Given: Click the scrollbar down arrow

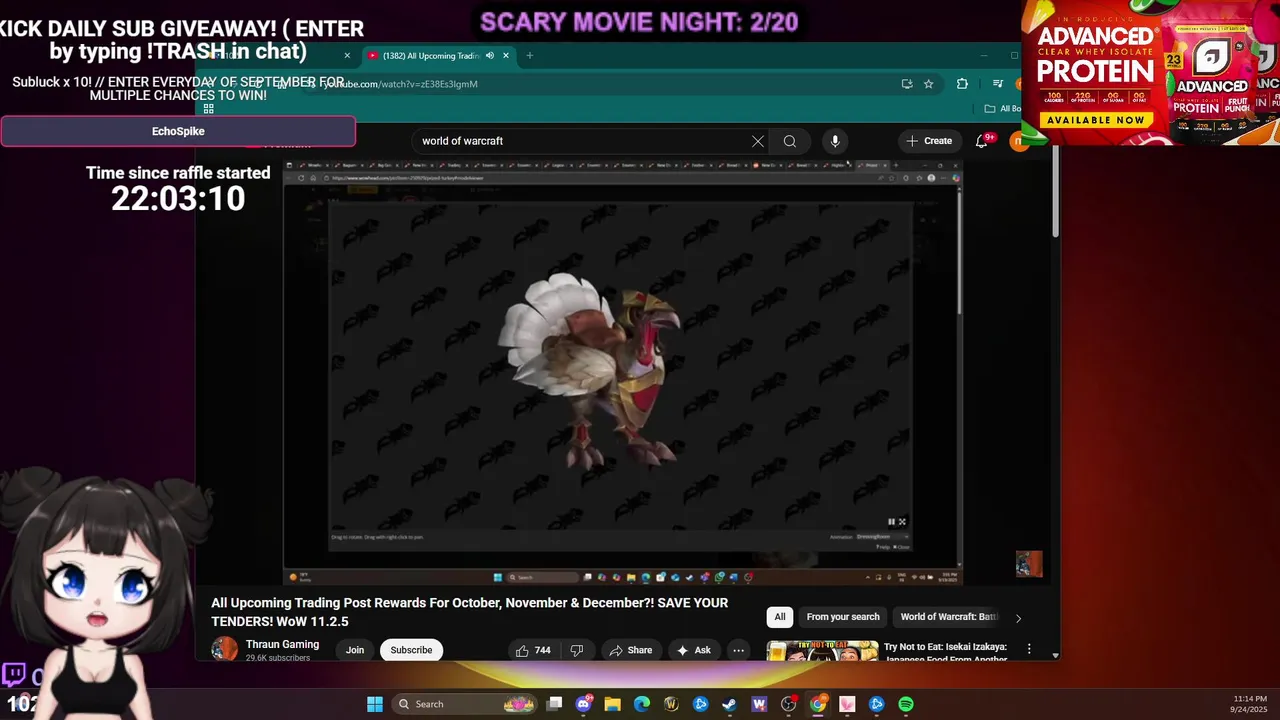Looking at the screenshot, I should (x=1055, y=655).
